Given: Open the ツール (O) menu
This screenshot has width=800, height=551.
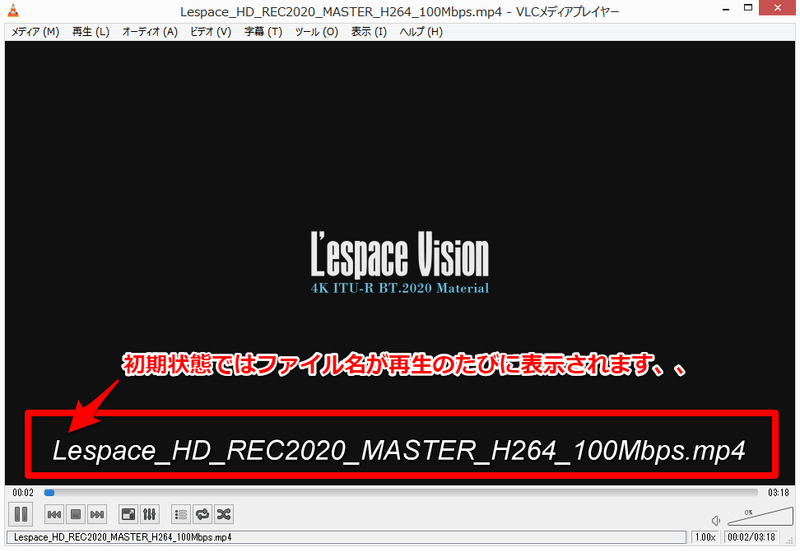Looking at the screenshot, I should 316,32.
